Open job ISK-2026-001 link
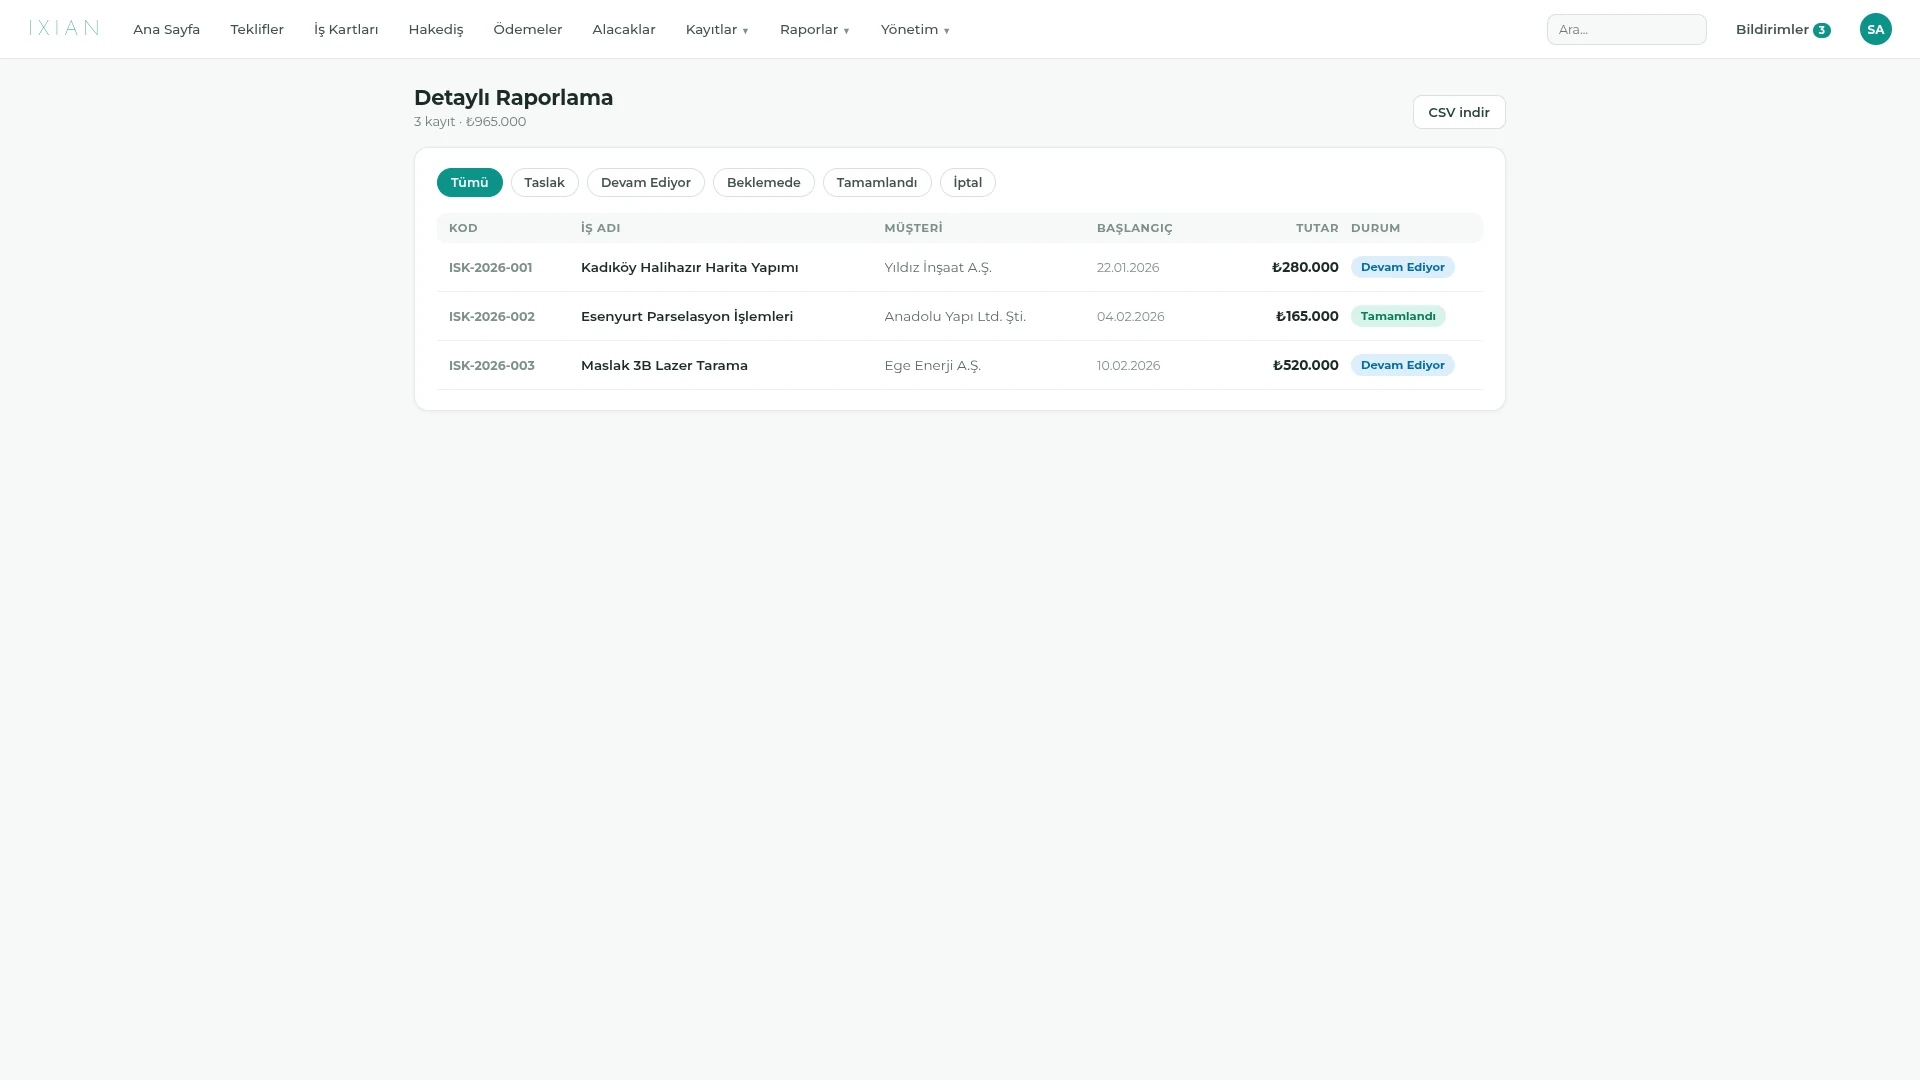 tap(490, 267)
